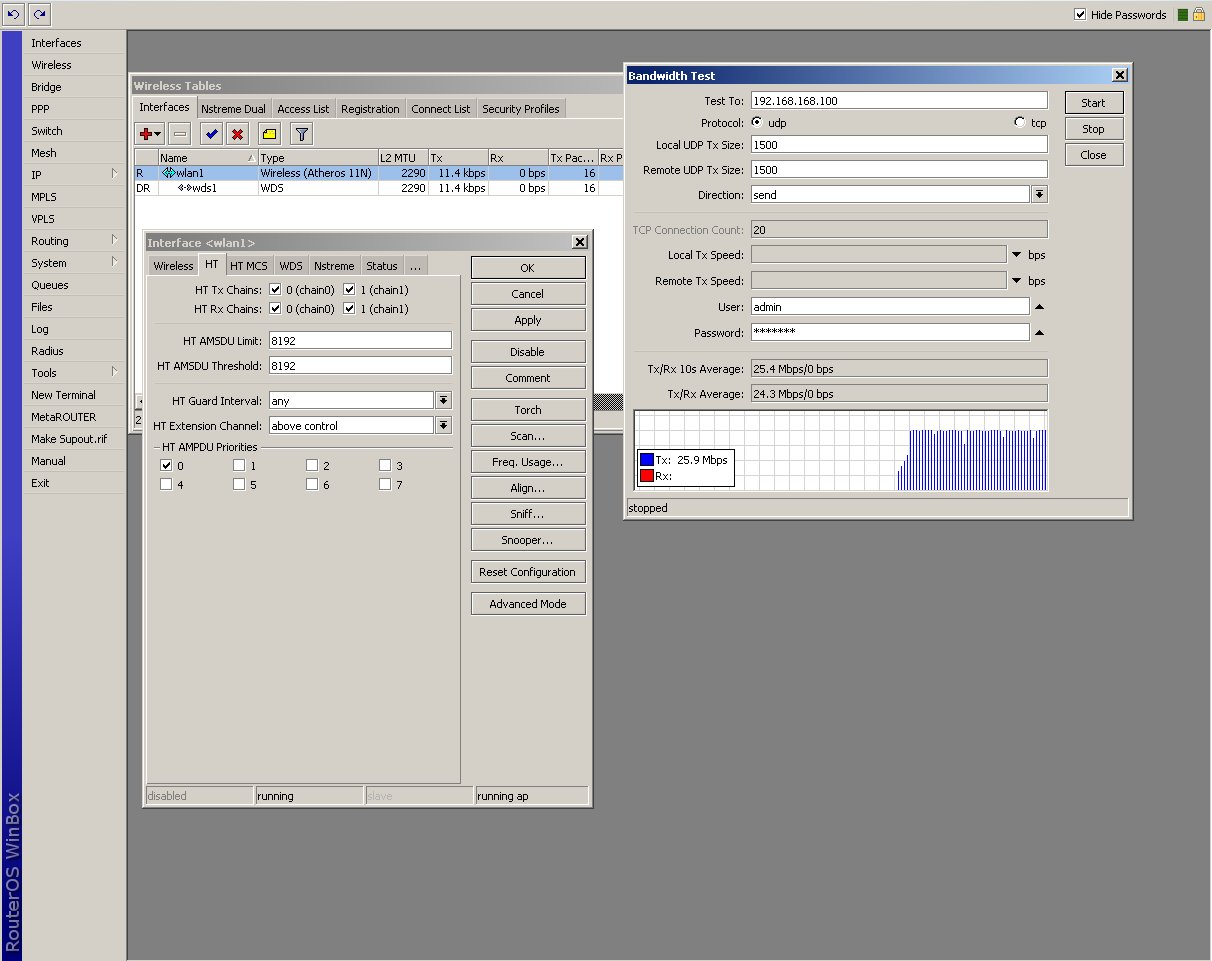The image size is (1212, 961).
Task: Expand the Routing submenu in sidebar
Action: click(x=114, y=240)
